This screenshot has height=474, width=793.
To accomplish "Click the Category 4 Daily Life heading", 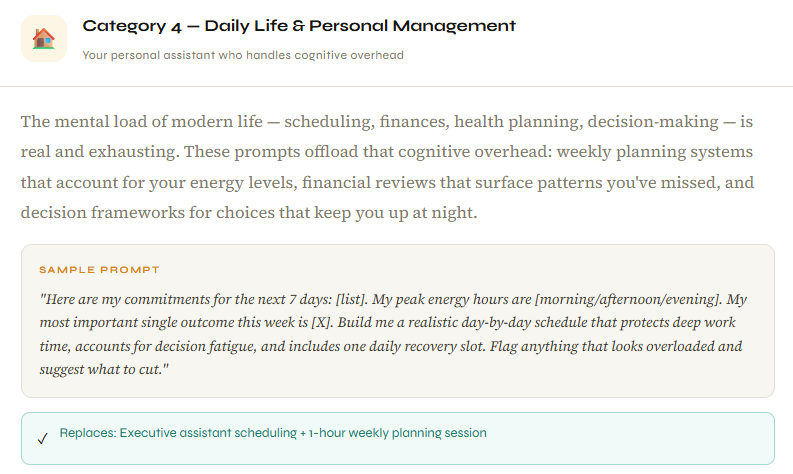I will pos(299,26).
